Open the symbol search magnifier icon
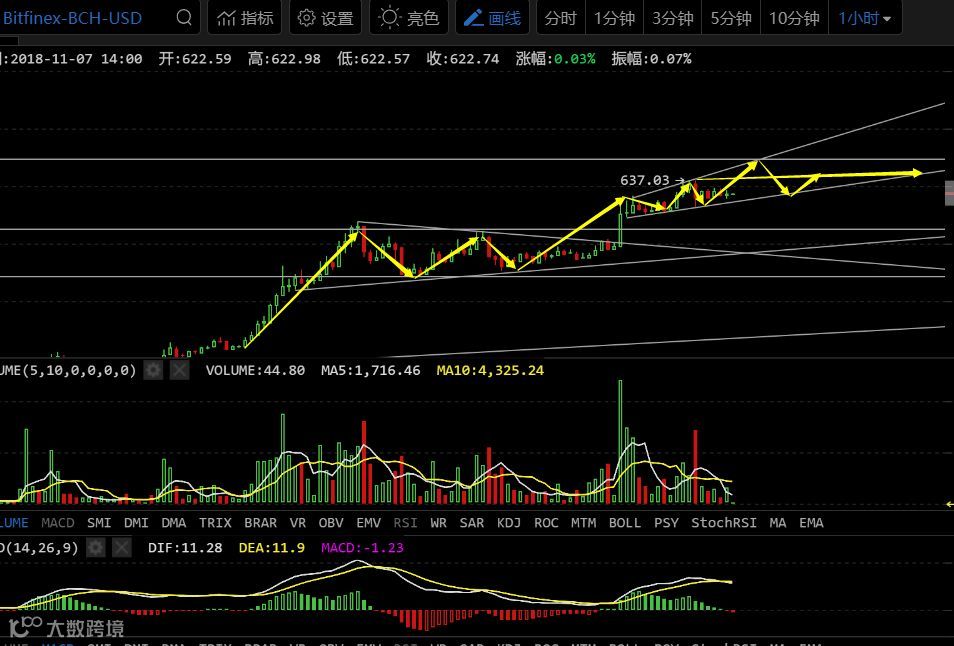 coord(184,18)
